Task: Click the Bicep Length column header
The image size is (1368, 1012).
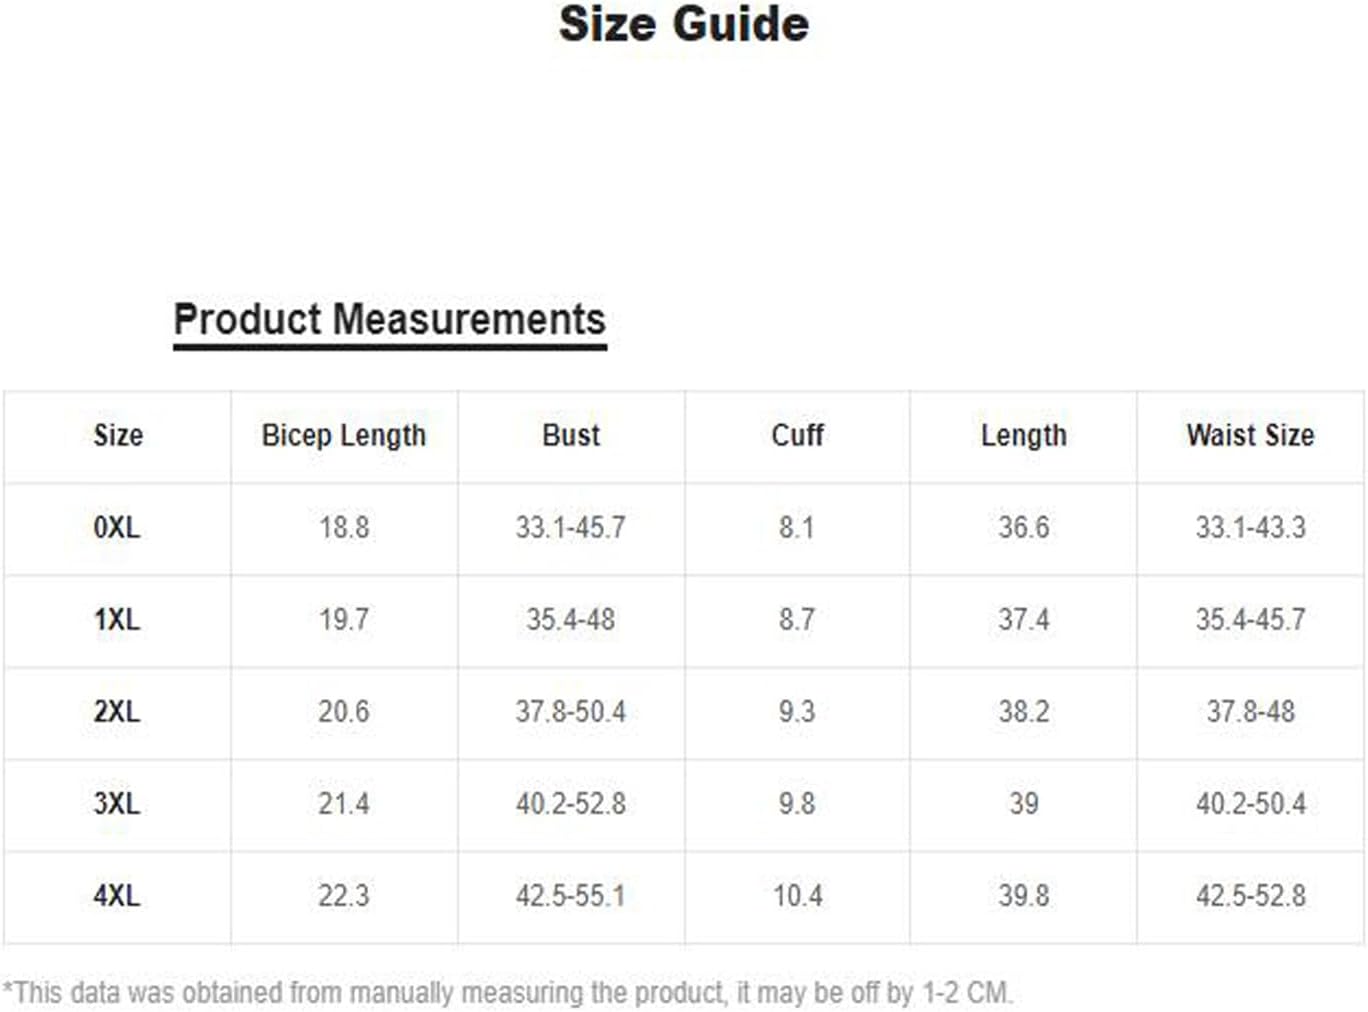Action: 344,435
